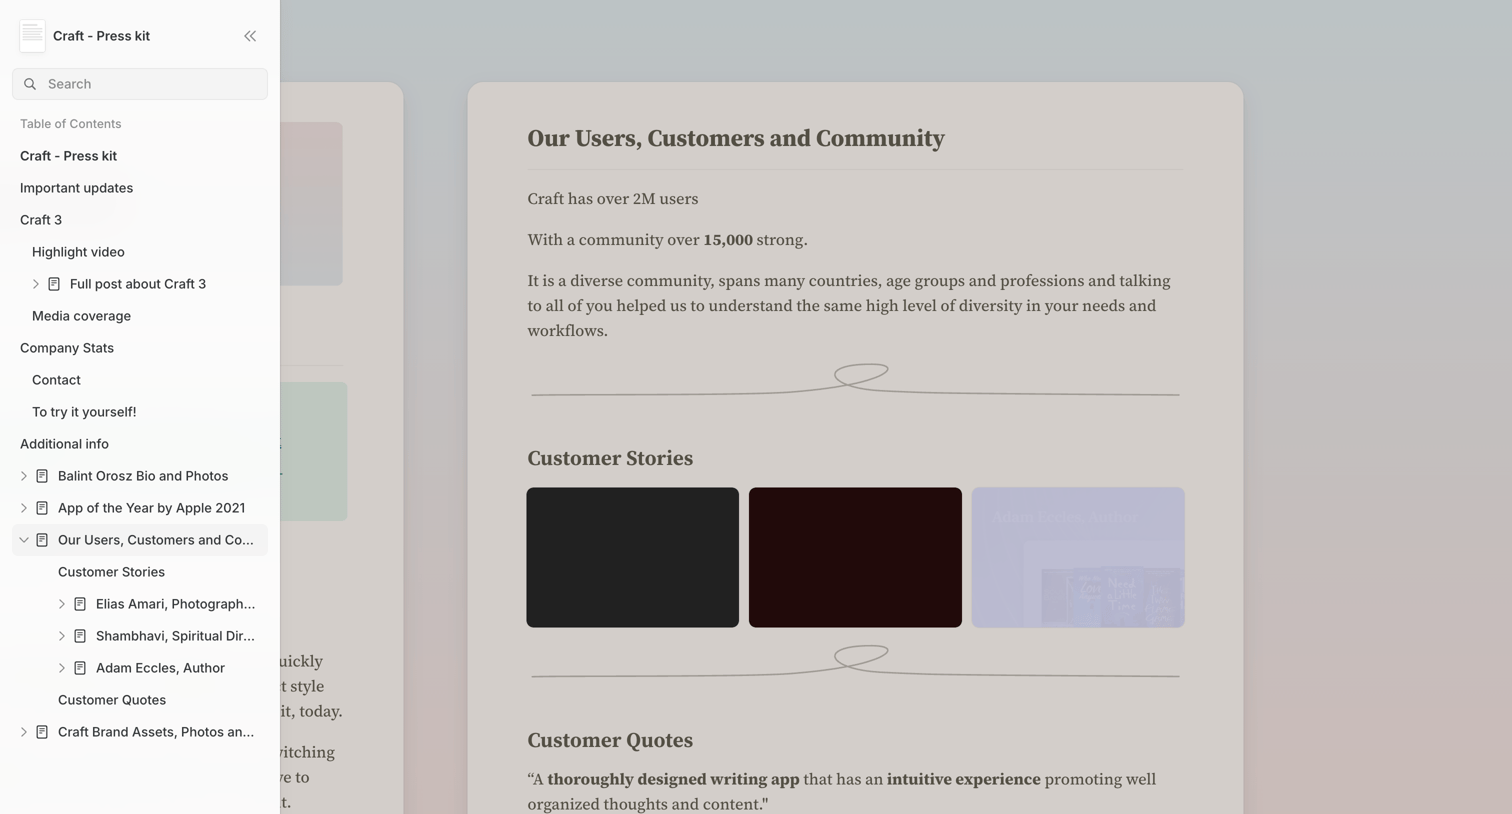
Task: Collapse the sidebar with double-chevron icon
Action: 250,36
